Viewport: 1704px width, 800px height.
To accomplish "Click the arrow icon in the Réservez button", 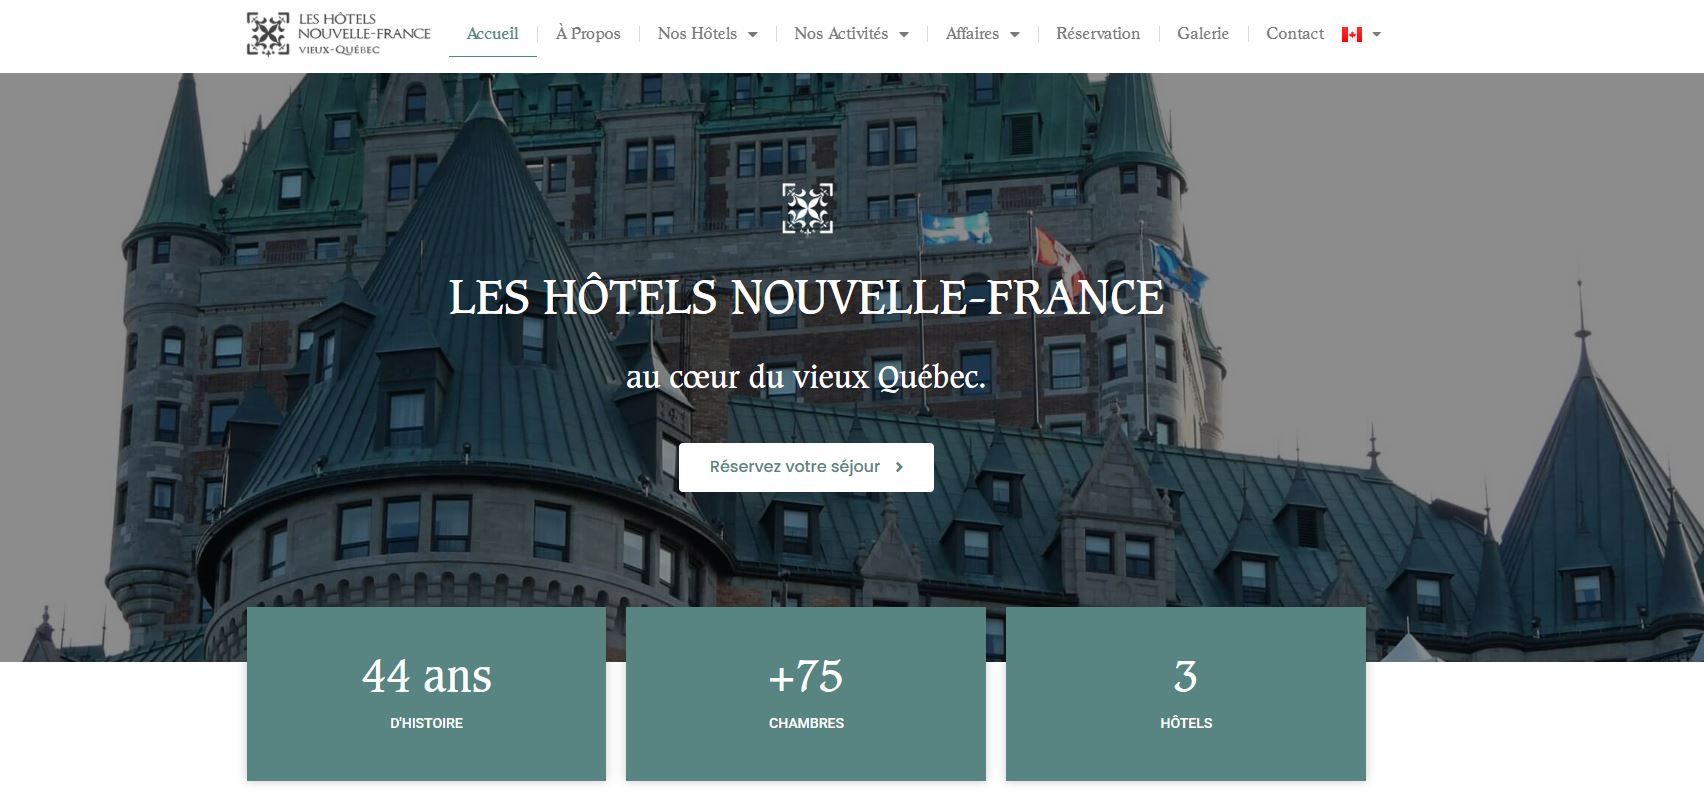I will 899,467.
